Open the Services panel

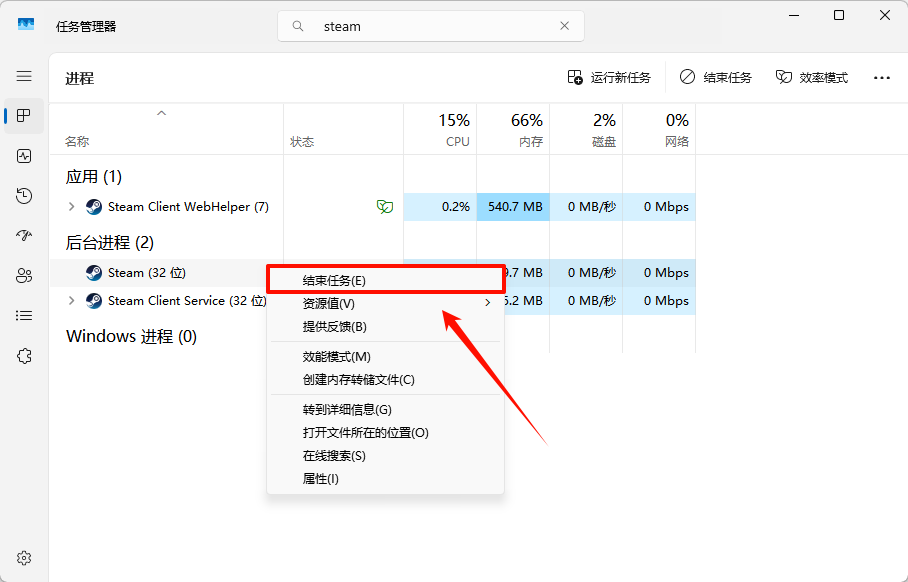tap(22, 355)
